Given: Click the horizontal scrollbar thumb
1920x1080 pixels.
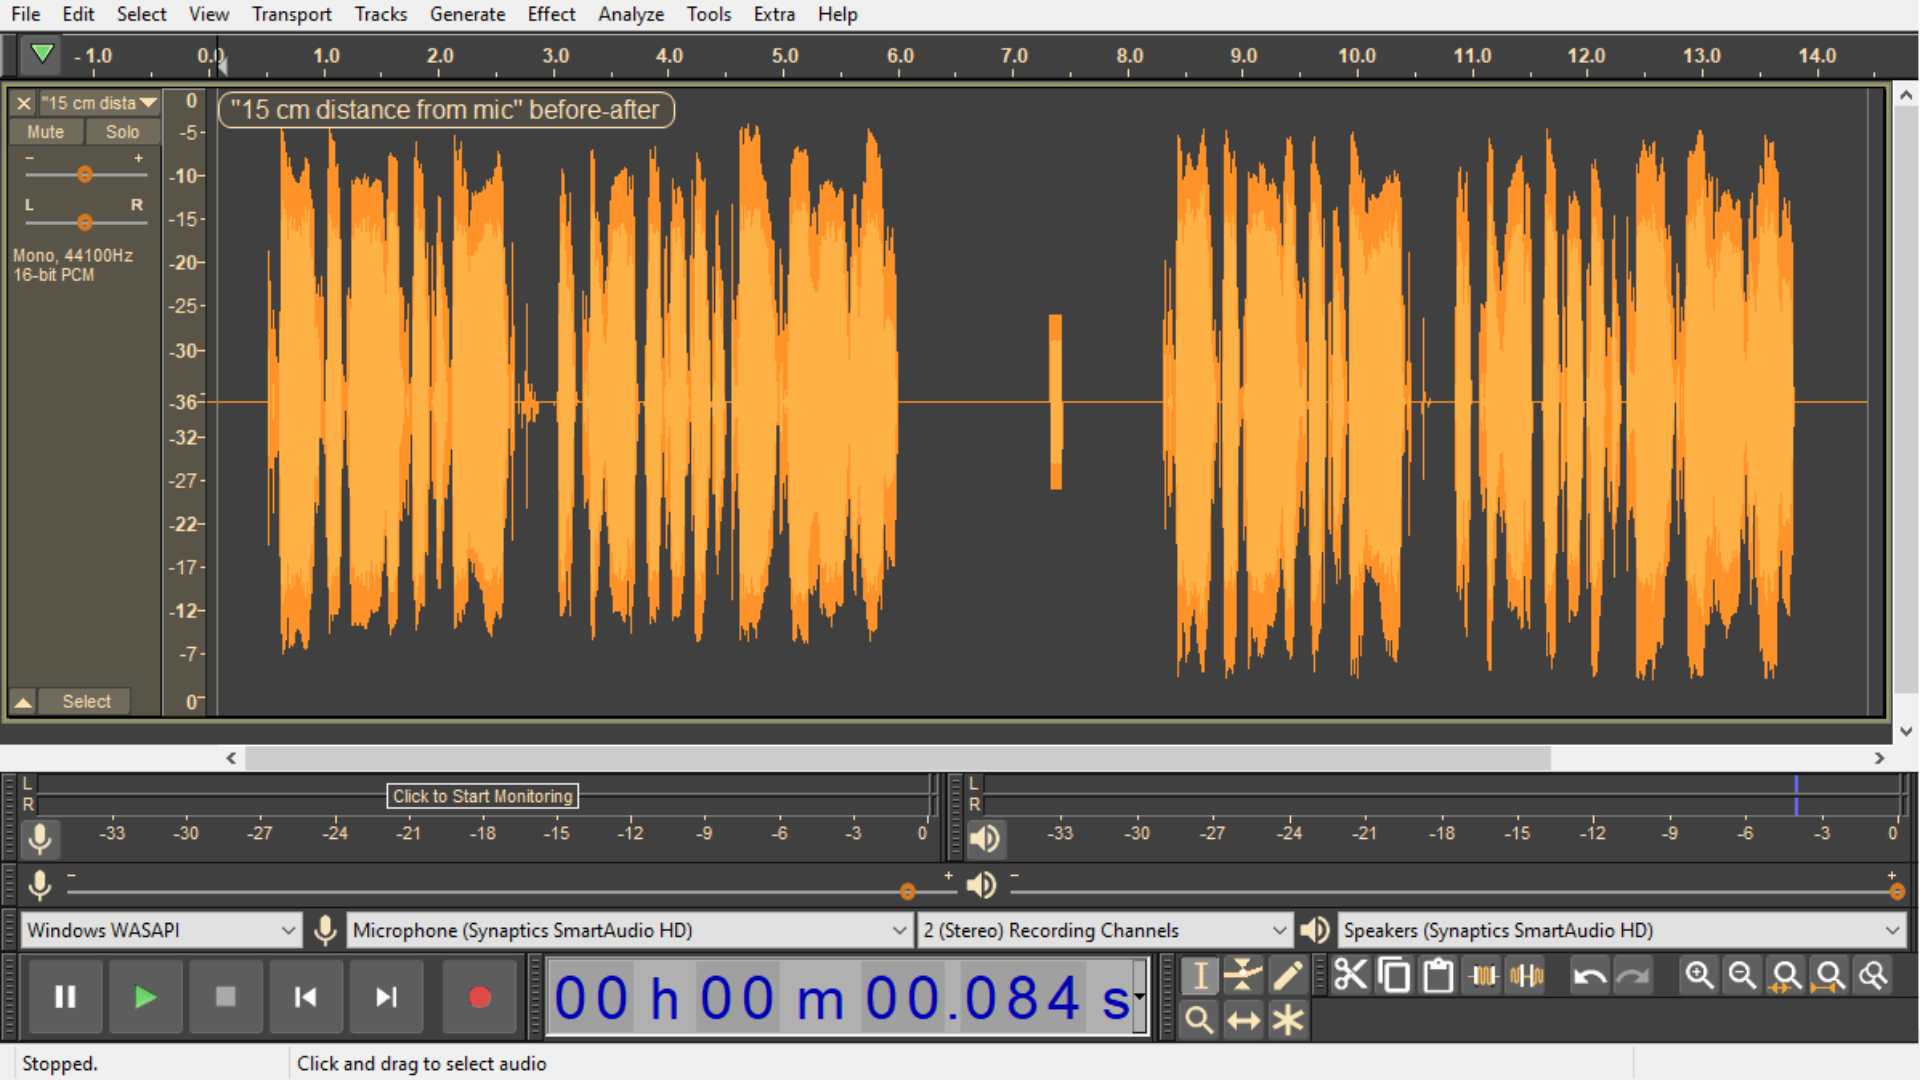Looking at the screenshot, I should point(897,758).
